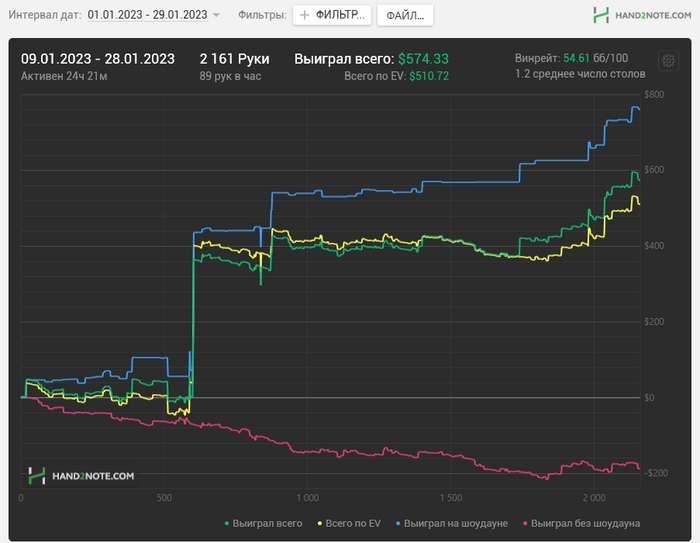Screen dimensions: 700x543
Task: Click the $600 y-axis label
Action: coord(654,170)
